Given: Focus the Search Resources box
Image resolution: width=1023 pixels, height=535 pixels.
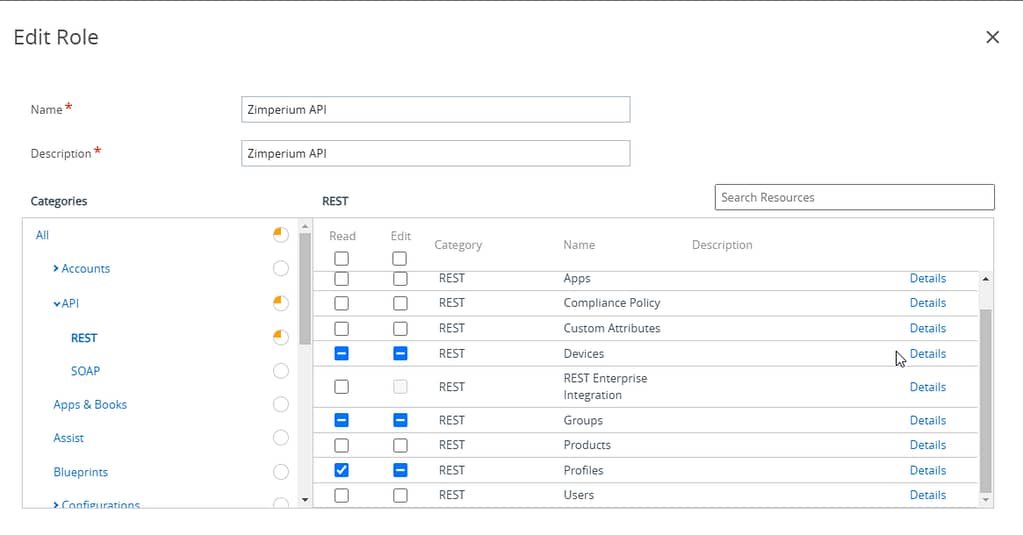Looking at the screenshot, I should point(855,197).
